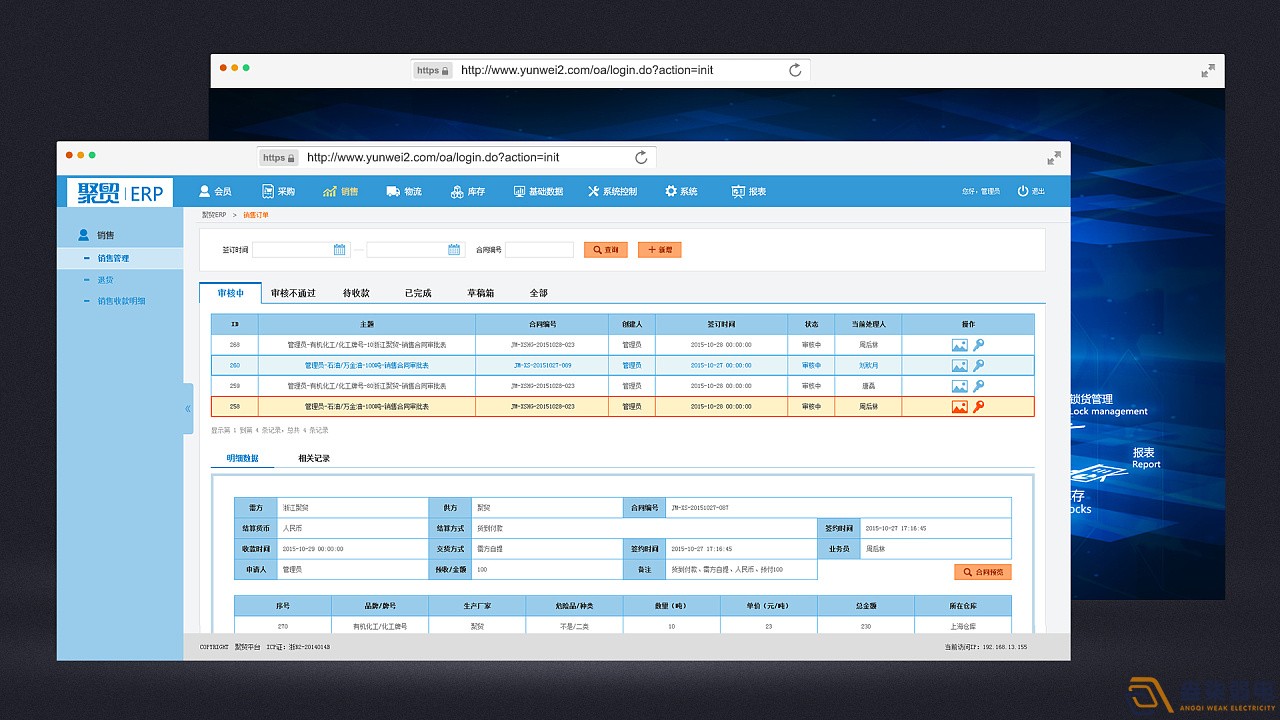Open the 会员 module in top navigation
Image resolution: width=1280 pixels, height=720 pixels.
215,191
